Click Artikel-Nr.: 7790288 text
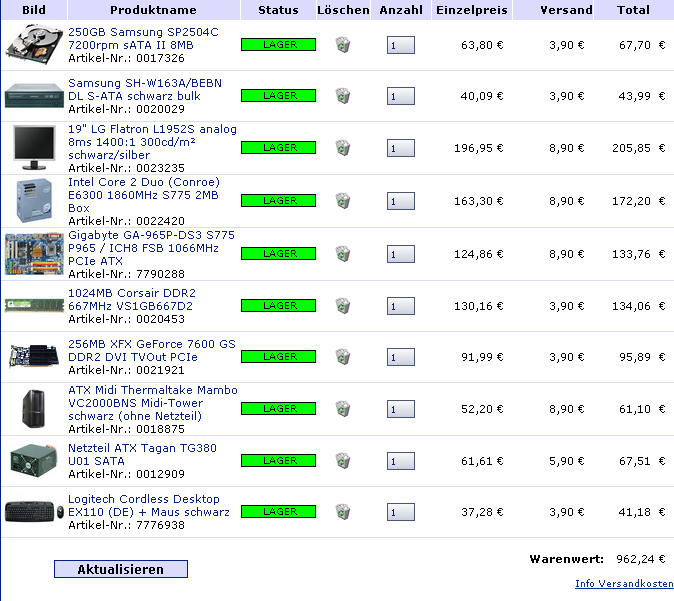Viewport: 674px width, 601px height. tap(126, 274)
